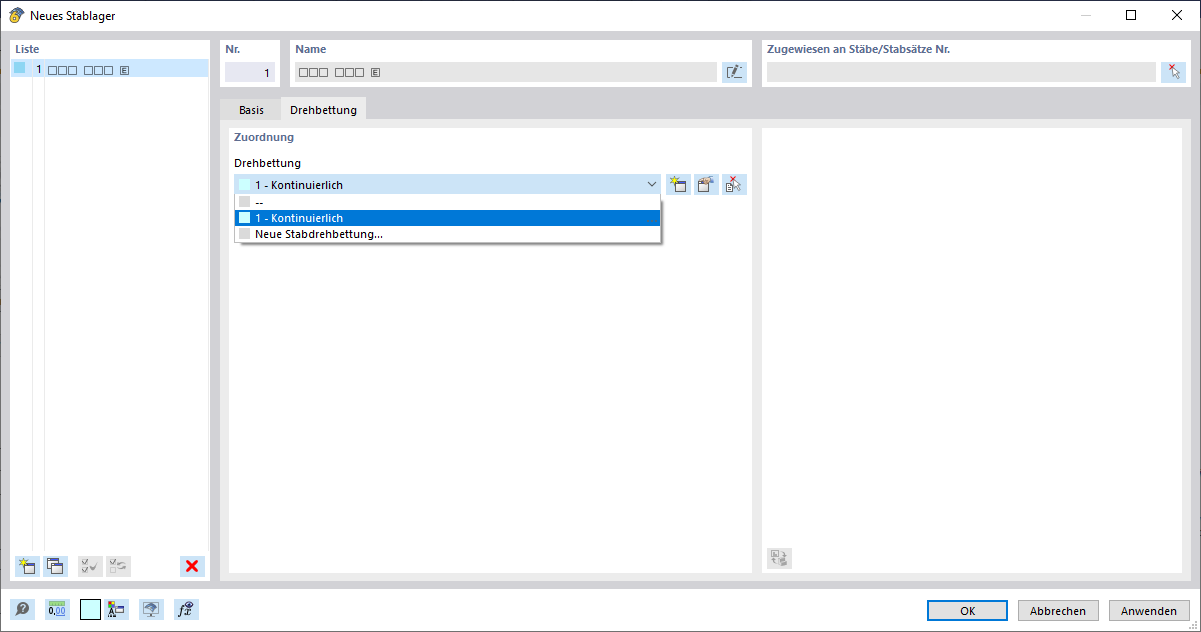Click the Anwenden button
The image size is (1201, 632).
pyautogui.click(x=1149, y=610)
